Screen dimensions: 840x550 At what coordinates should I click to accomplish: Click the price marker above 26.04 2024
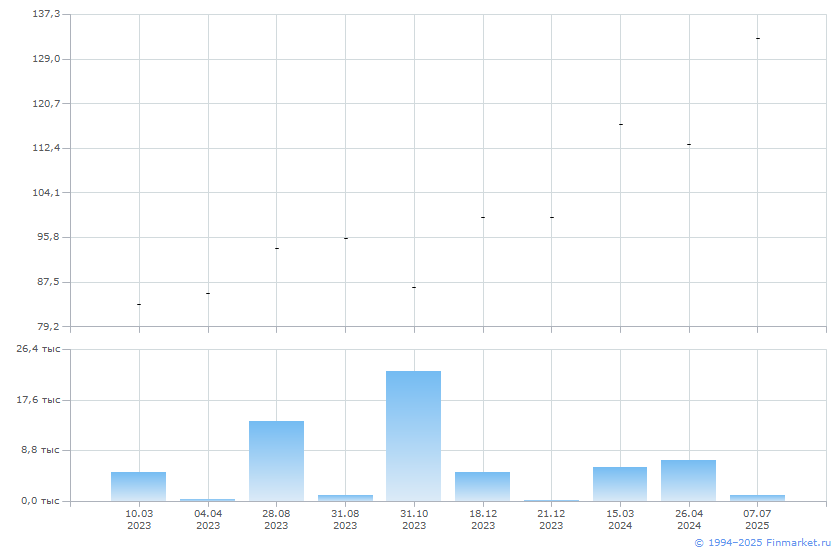tap(689, 144)
